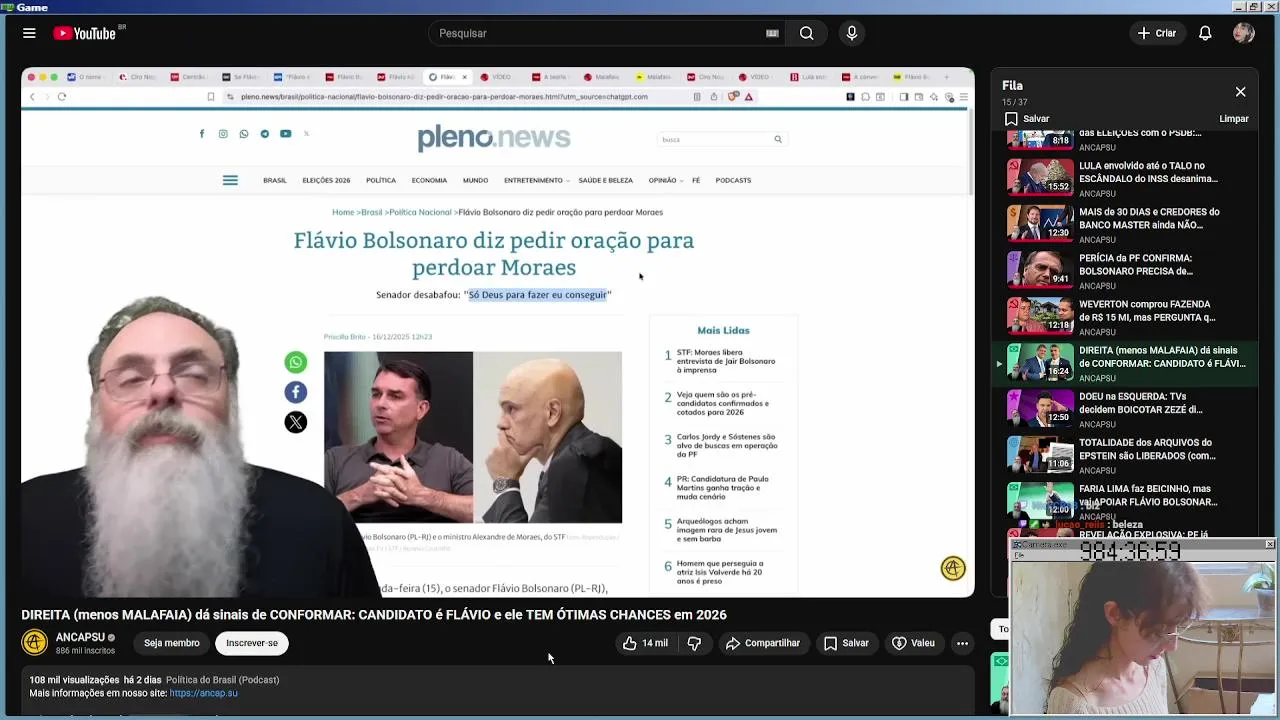Open notifications bell

pos(1205,33)
